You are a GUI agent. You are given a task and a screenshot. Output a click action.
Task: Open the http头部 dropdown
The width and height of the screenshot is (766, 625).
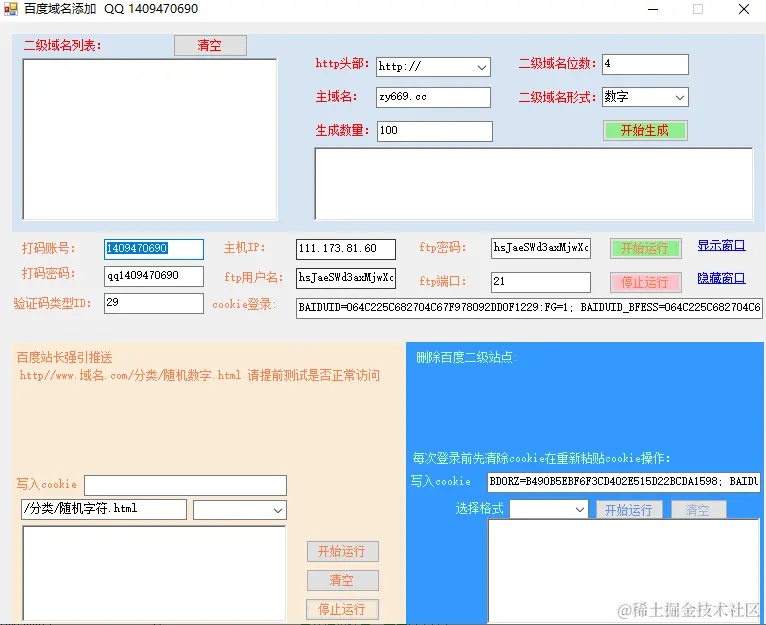482,67
